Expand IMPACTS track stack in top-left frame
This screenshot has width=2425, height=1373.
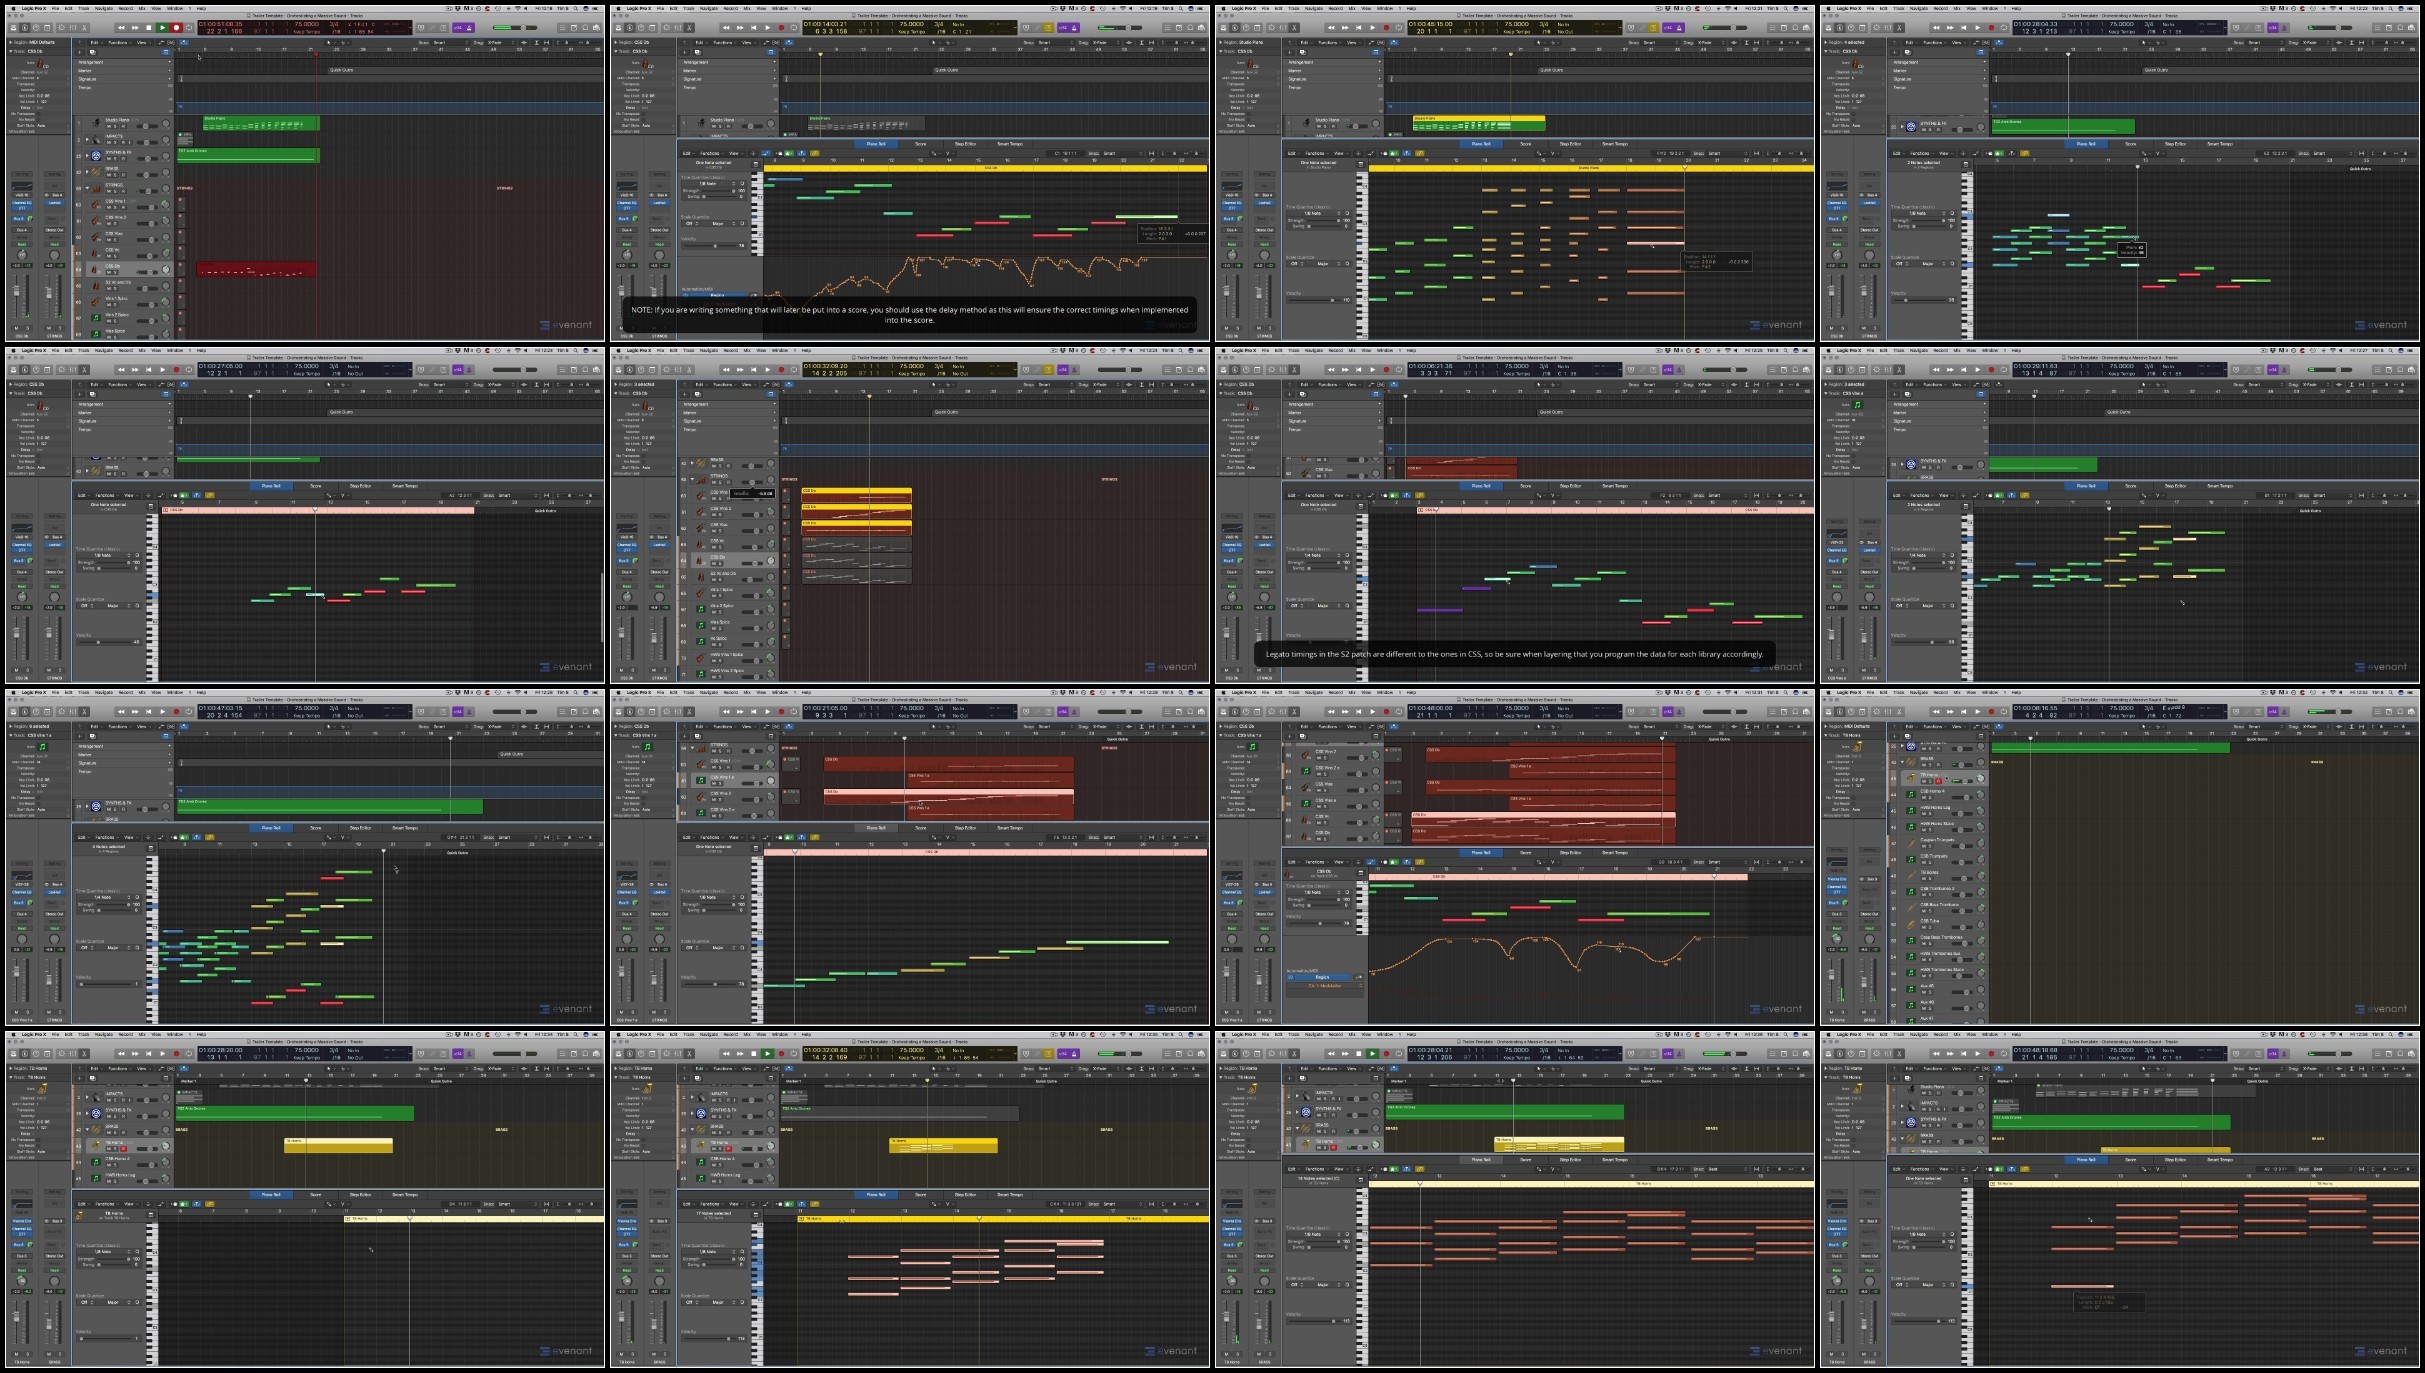coord(87,140)
